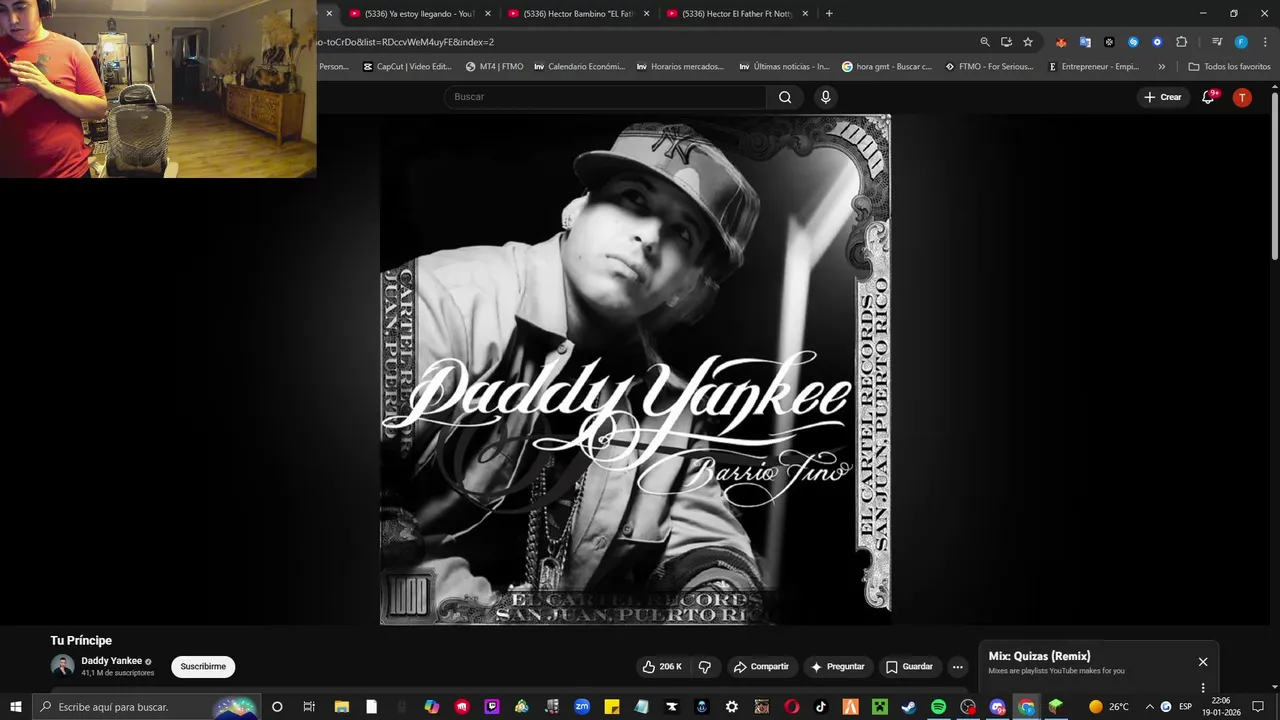Viewport: 1280px width, 720px height.
Task: Click the browser address bar URL
Action: pyautogui.click(x=405, y=42)
